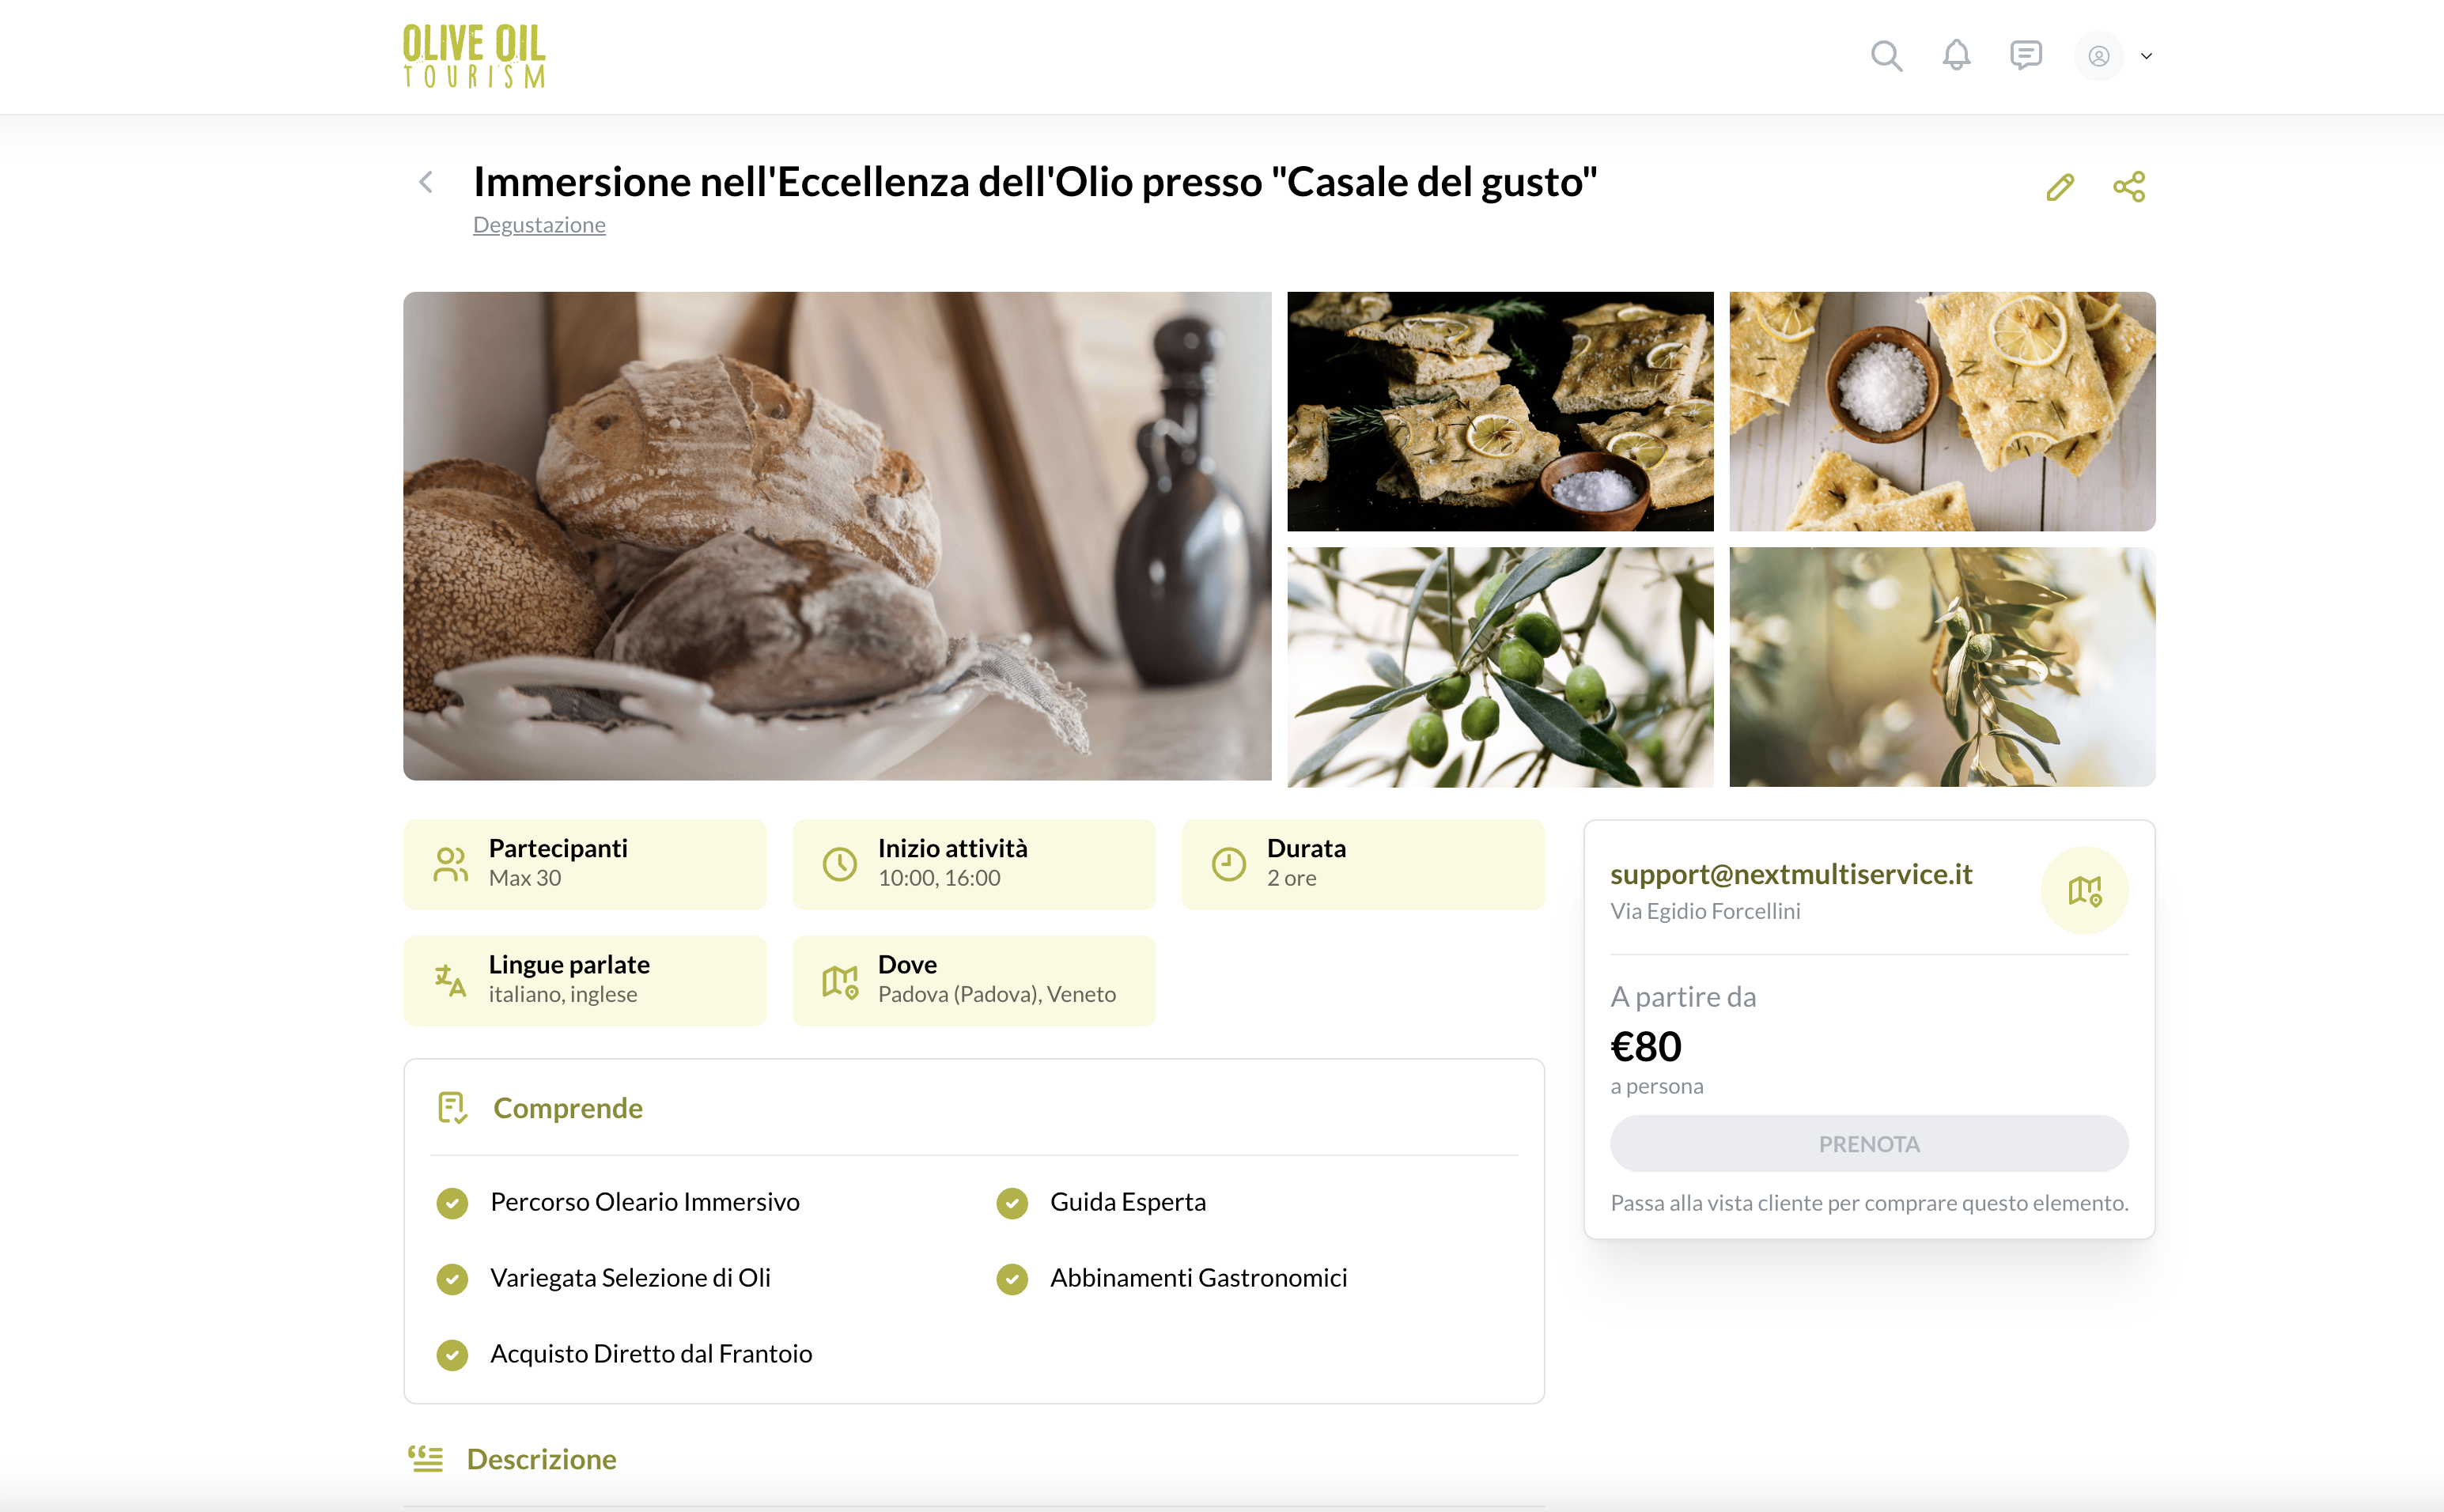Open focaccia with salt bowl photo
The image size is (2444, 1512).
(x=1942, y=411)
